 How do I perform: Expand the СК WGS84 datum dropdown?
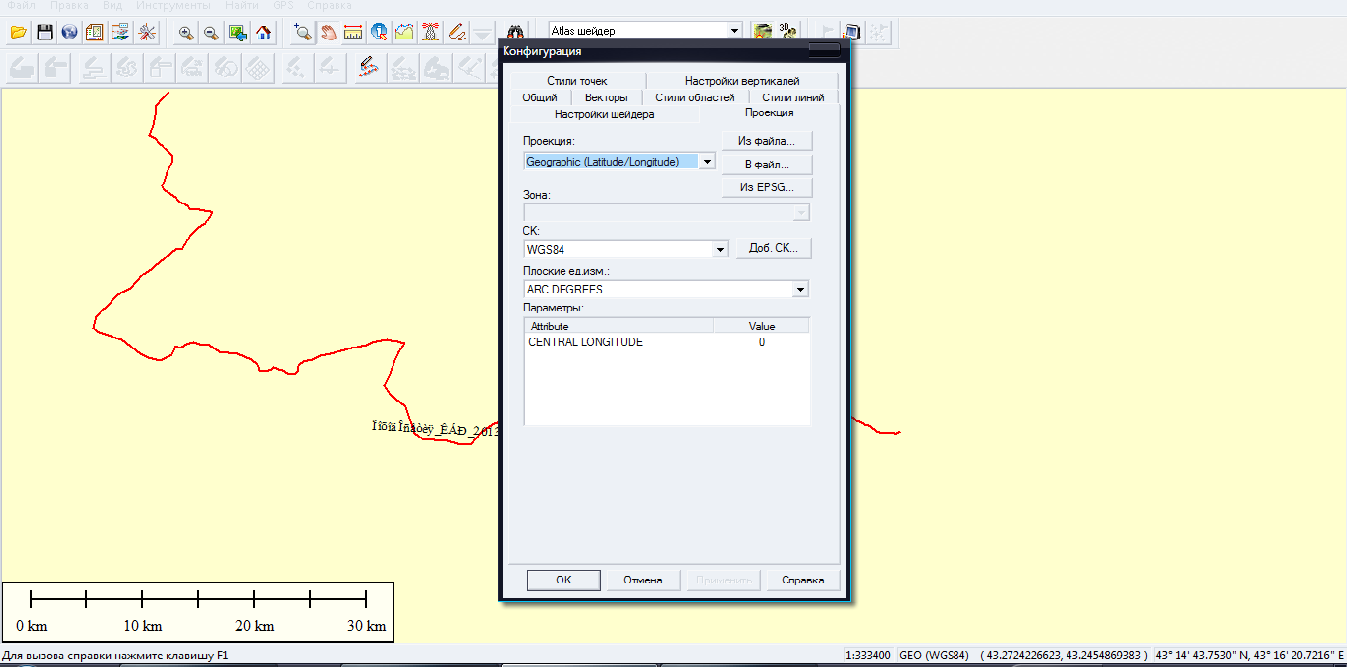[x=720, y=249]
